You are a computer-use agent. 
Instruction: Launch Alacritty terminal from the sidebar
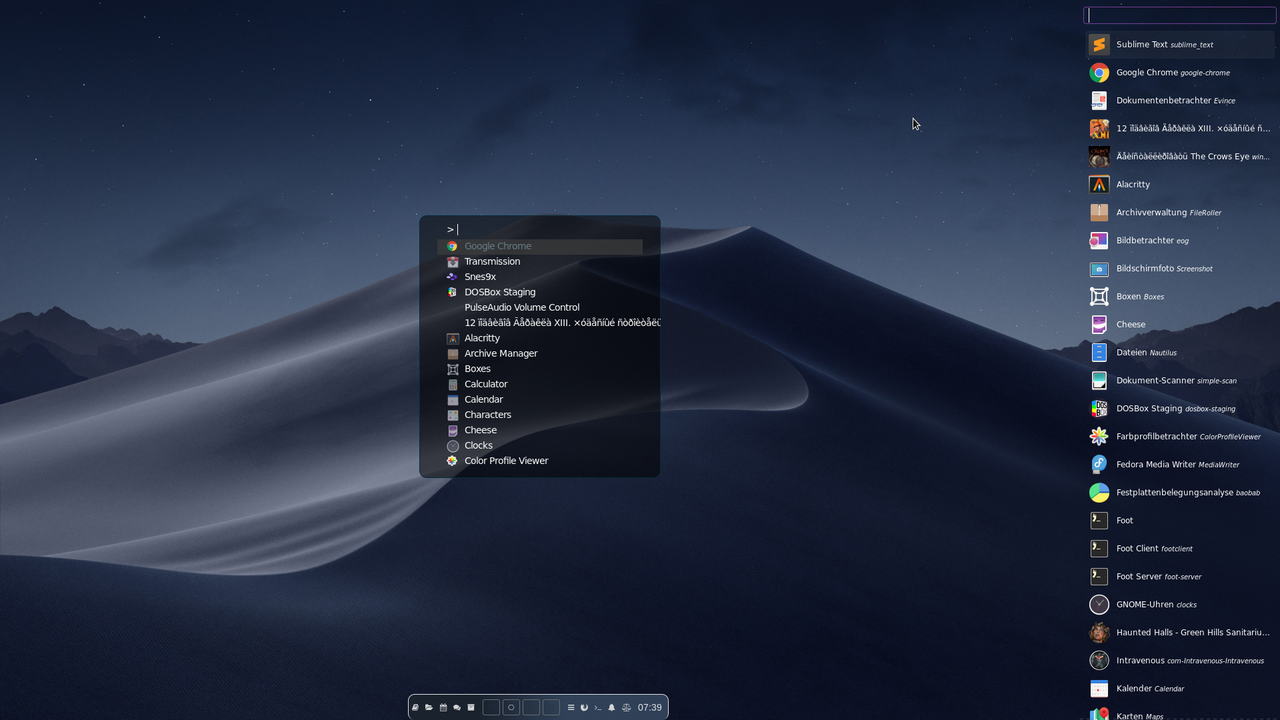1133,184
